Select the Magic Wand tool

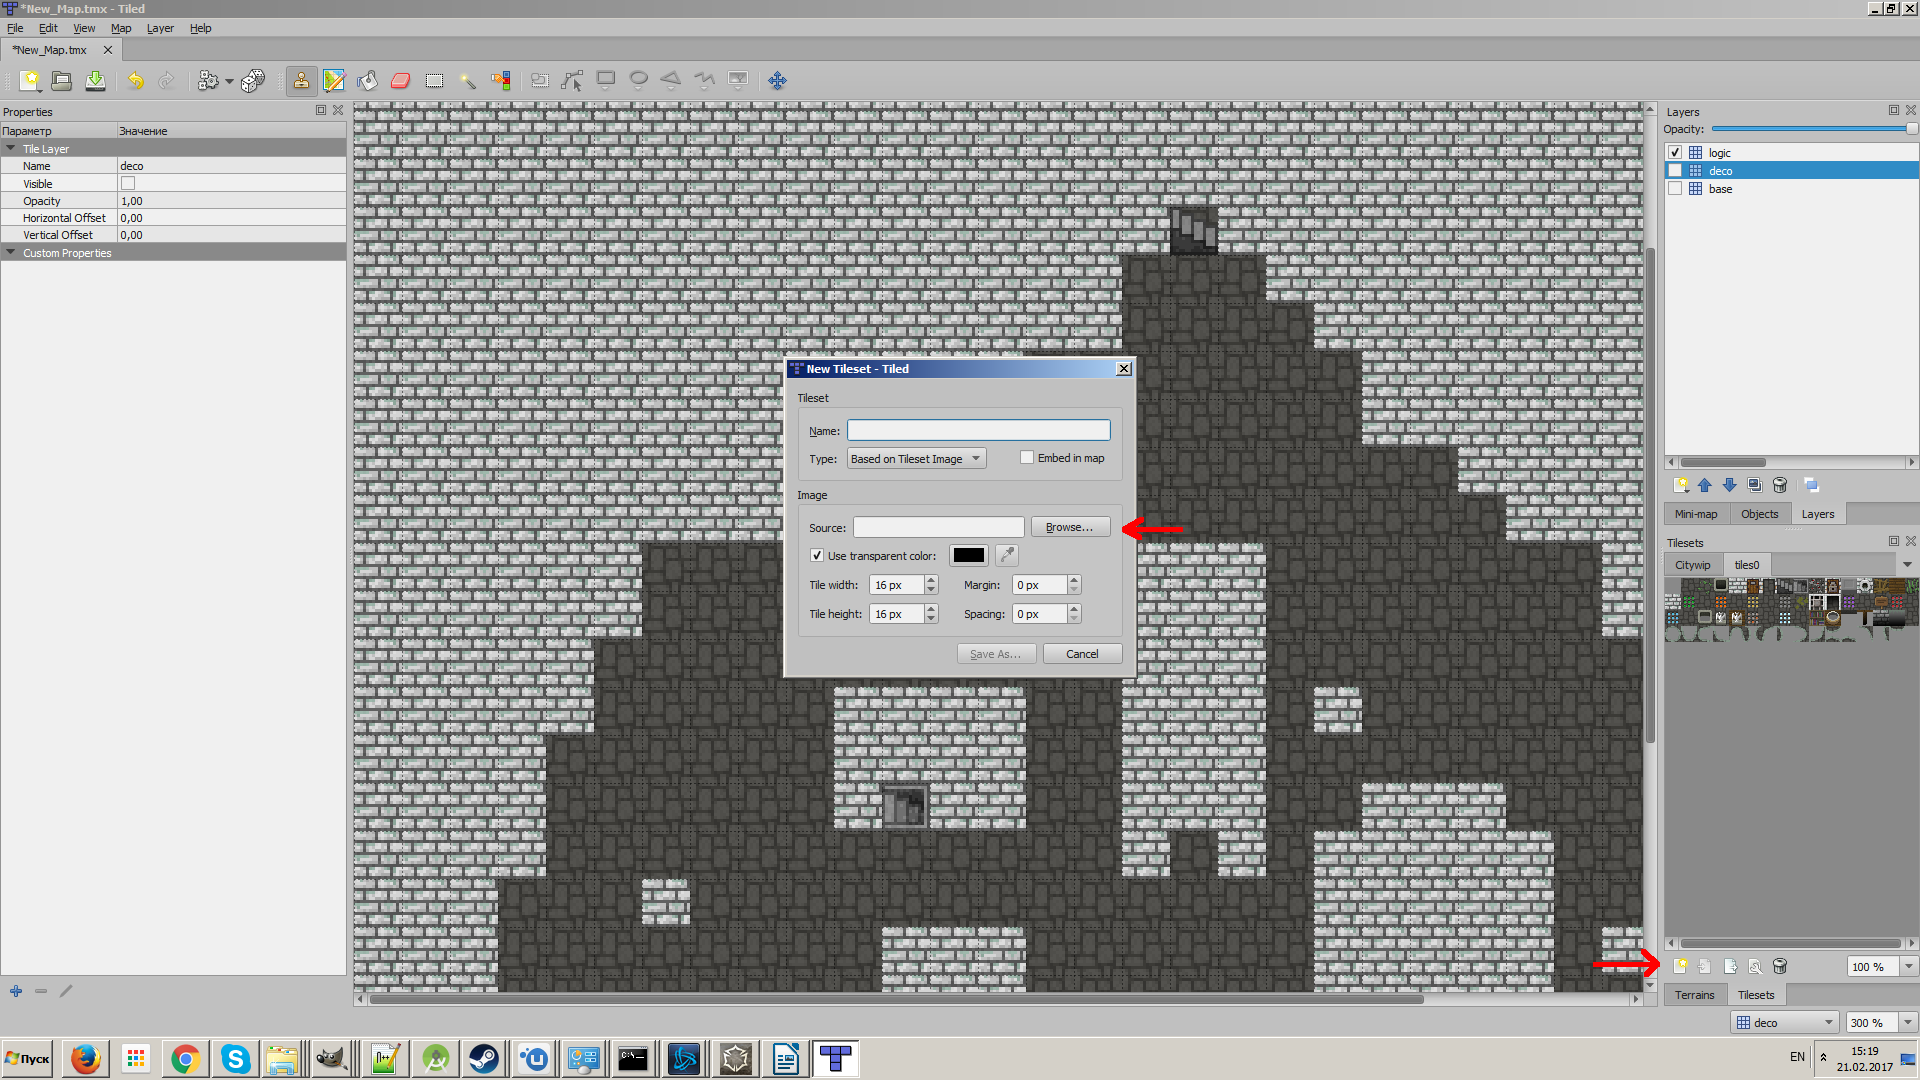(467, 81)
